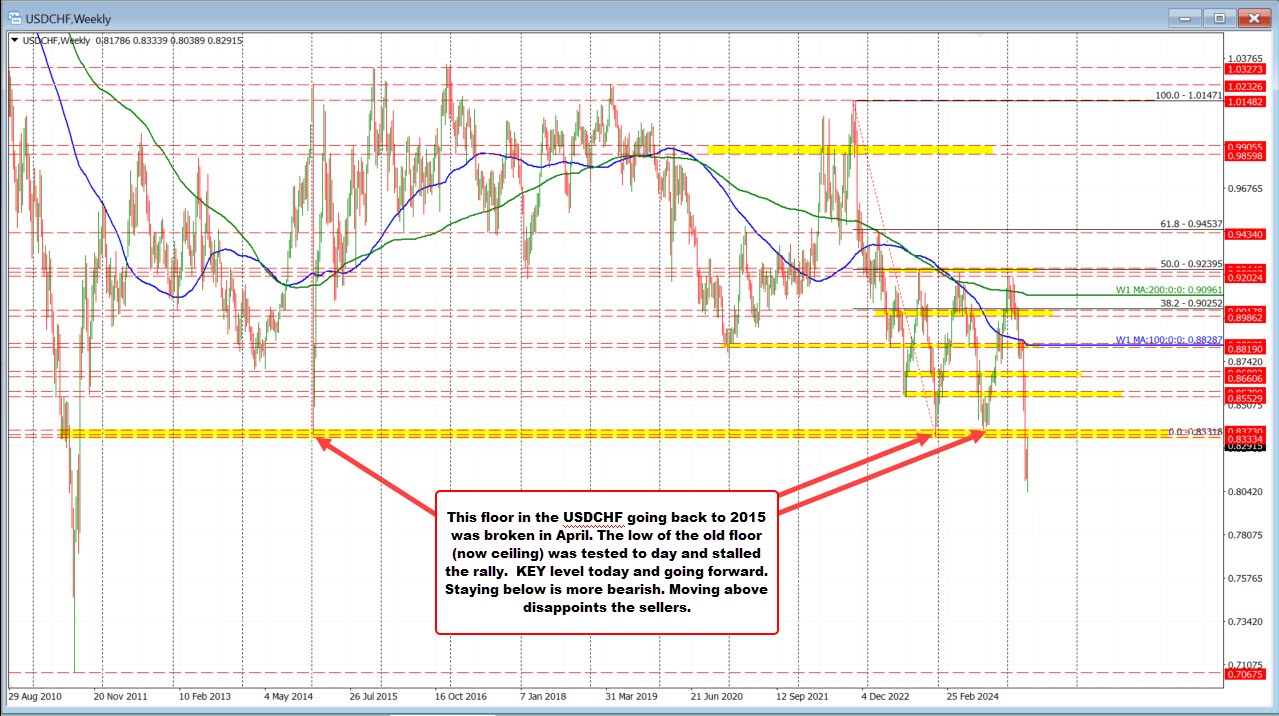Maximize the USDCHF chart window
Image resolution: width=1279 pixels, height=716 pixels.
[x=1218, y=18]
